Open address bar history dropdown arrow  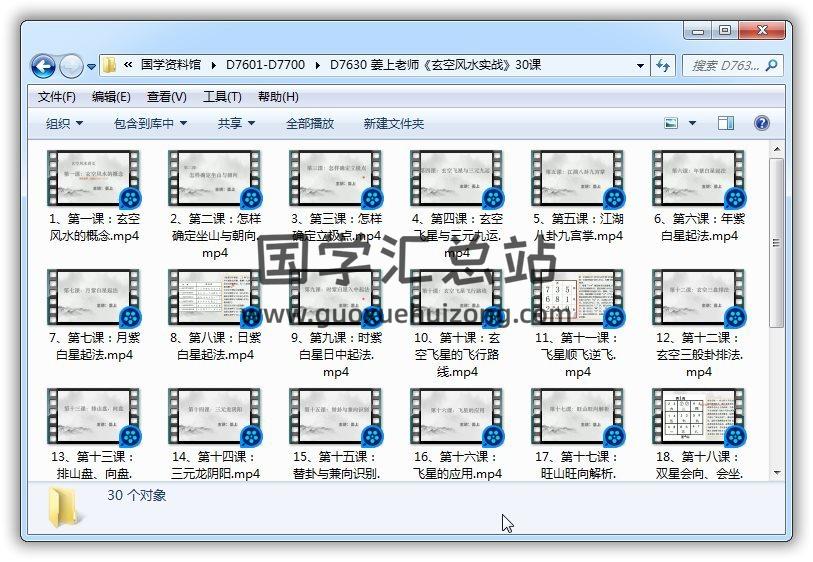[x=640, y=65]
